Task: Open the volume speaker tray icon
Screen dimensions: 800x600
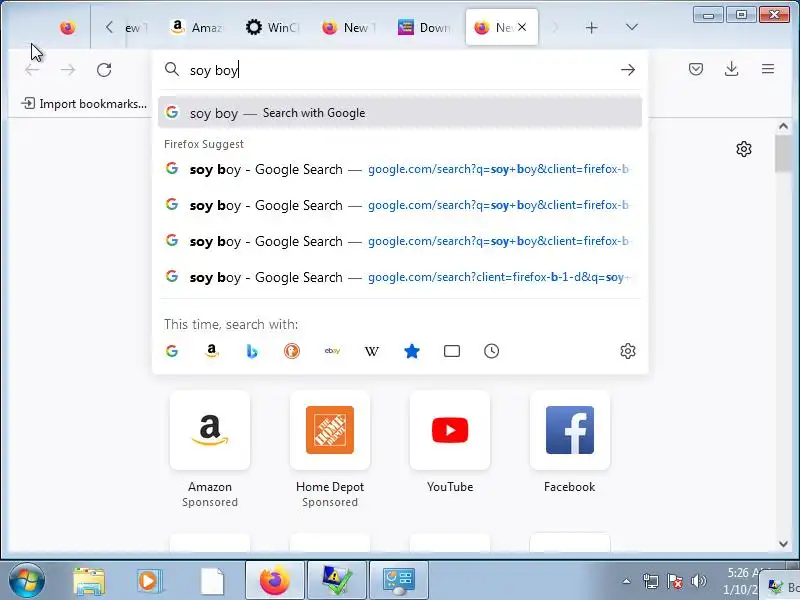Action: (x=698, y=581)
